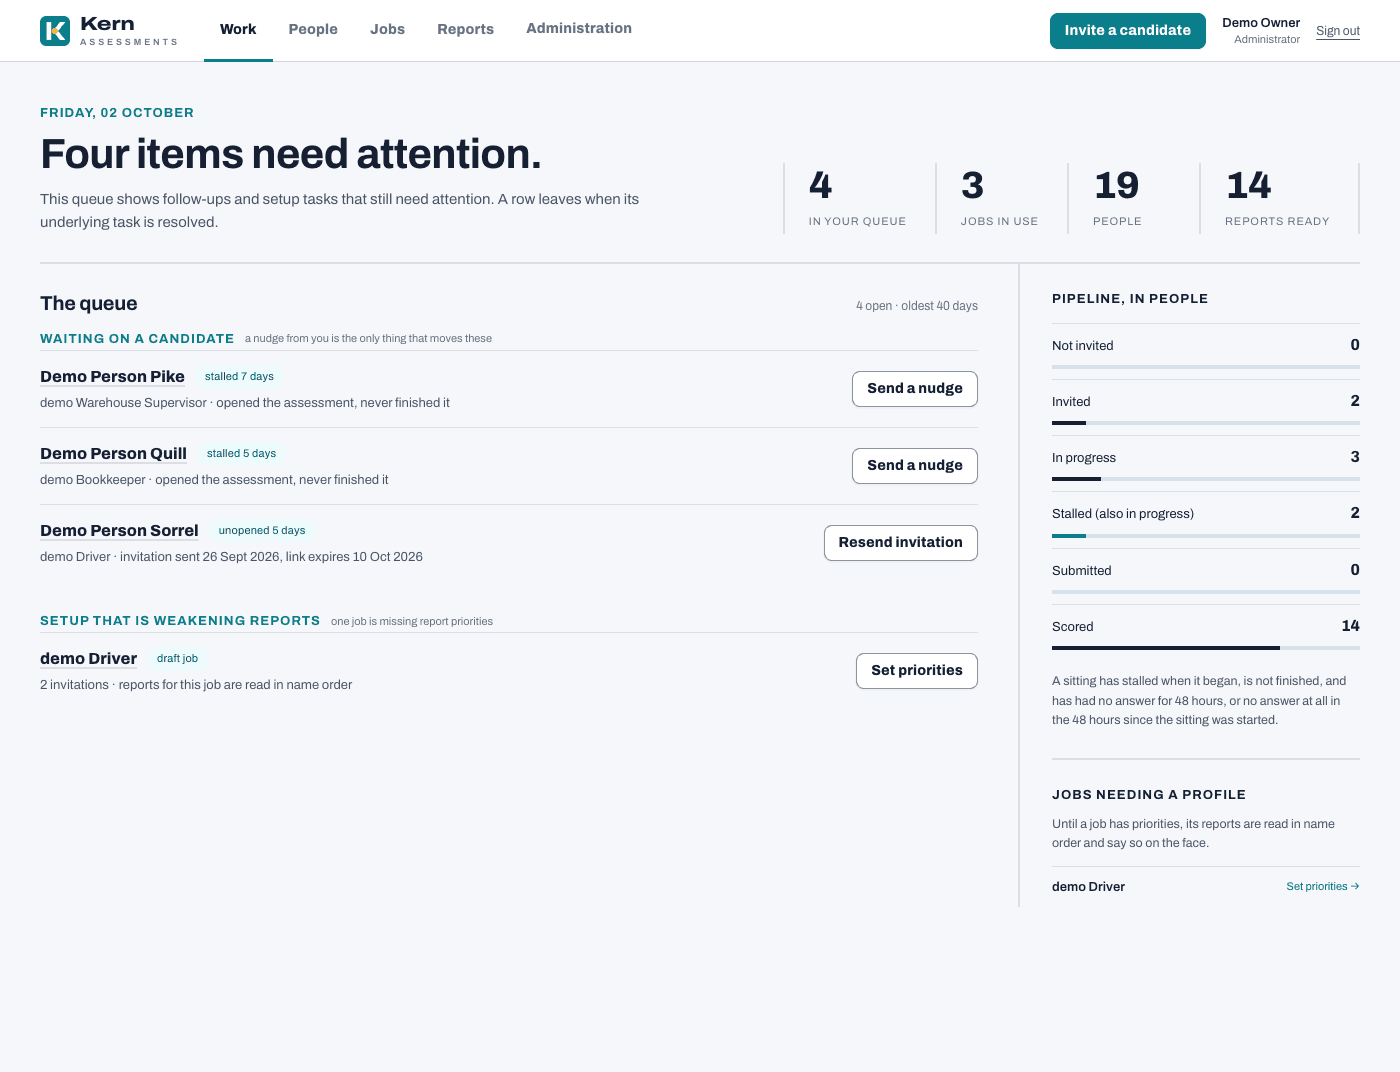Viewport: 1400px width, 1072px height.
Task: Open Demo Person Sorrel's profile link
Action: (x=119, y=531)
